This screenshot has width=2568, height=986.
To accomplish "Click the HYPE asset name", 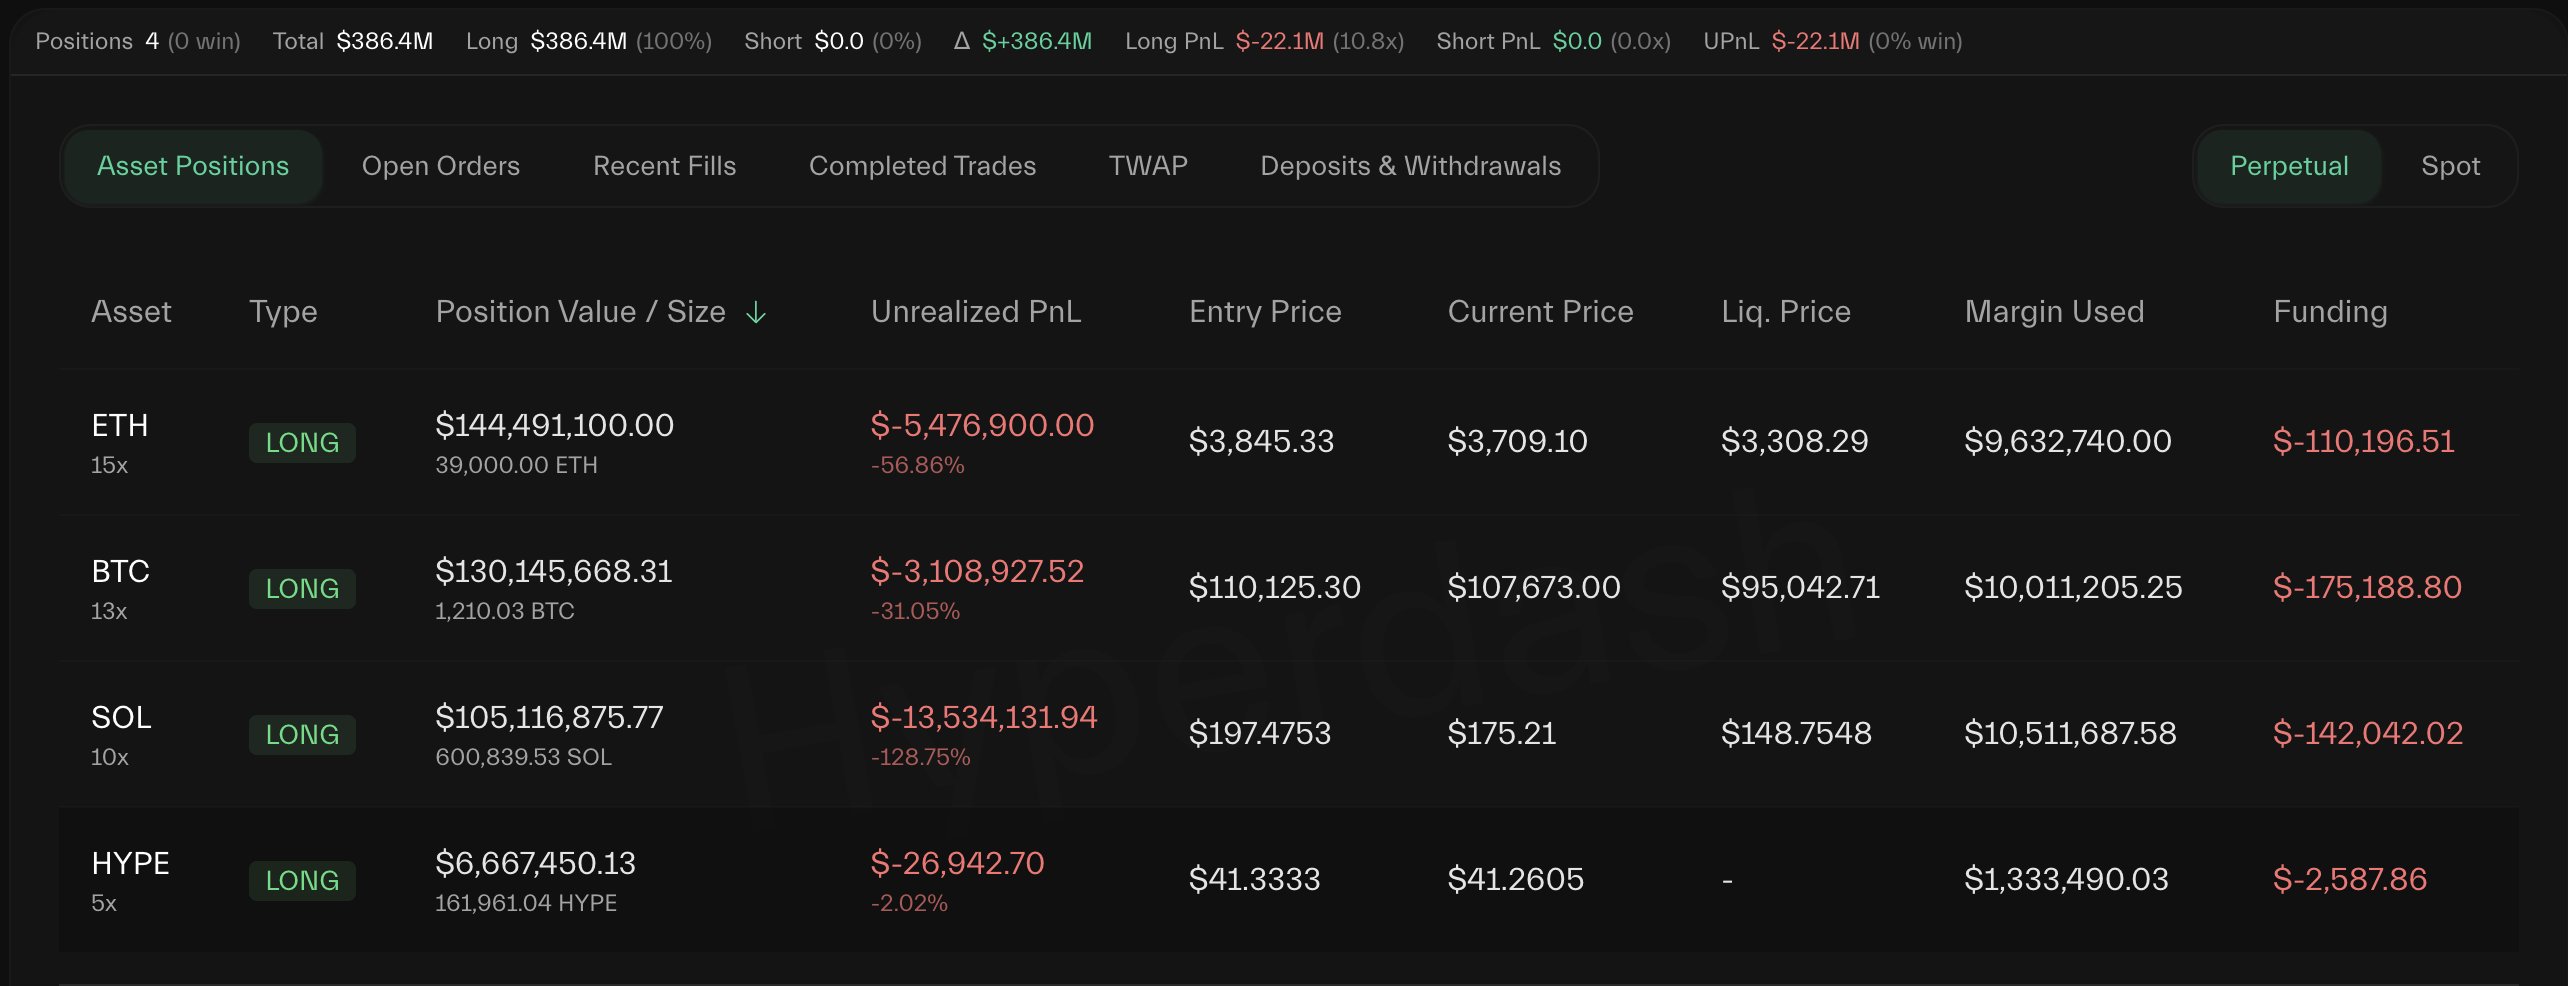I will tap(130, 864).
